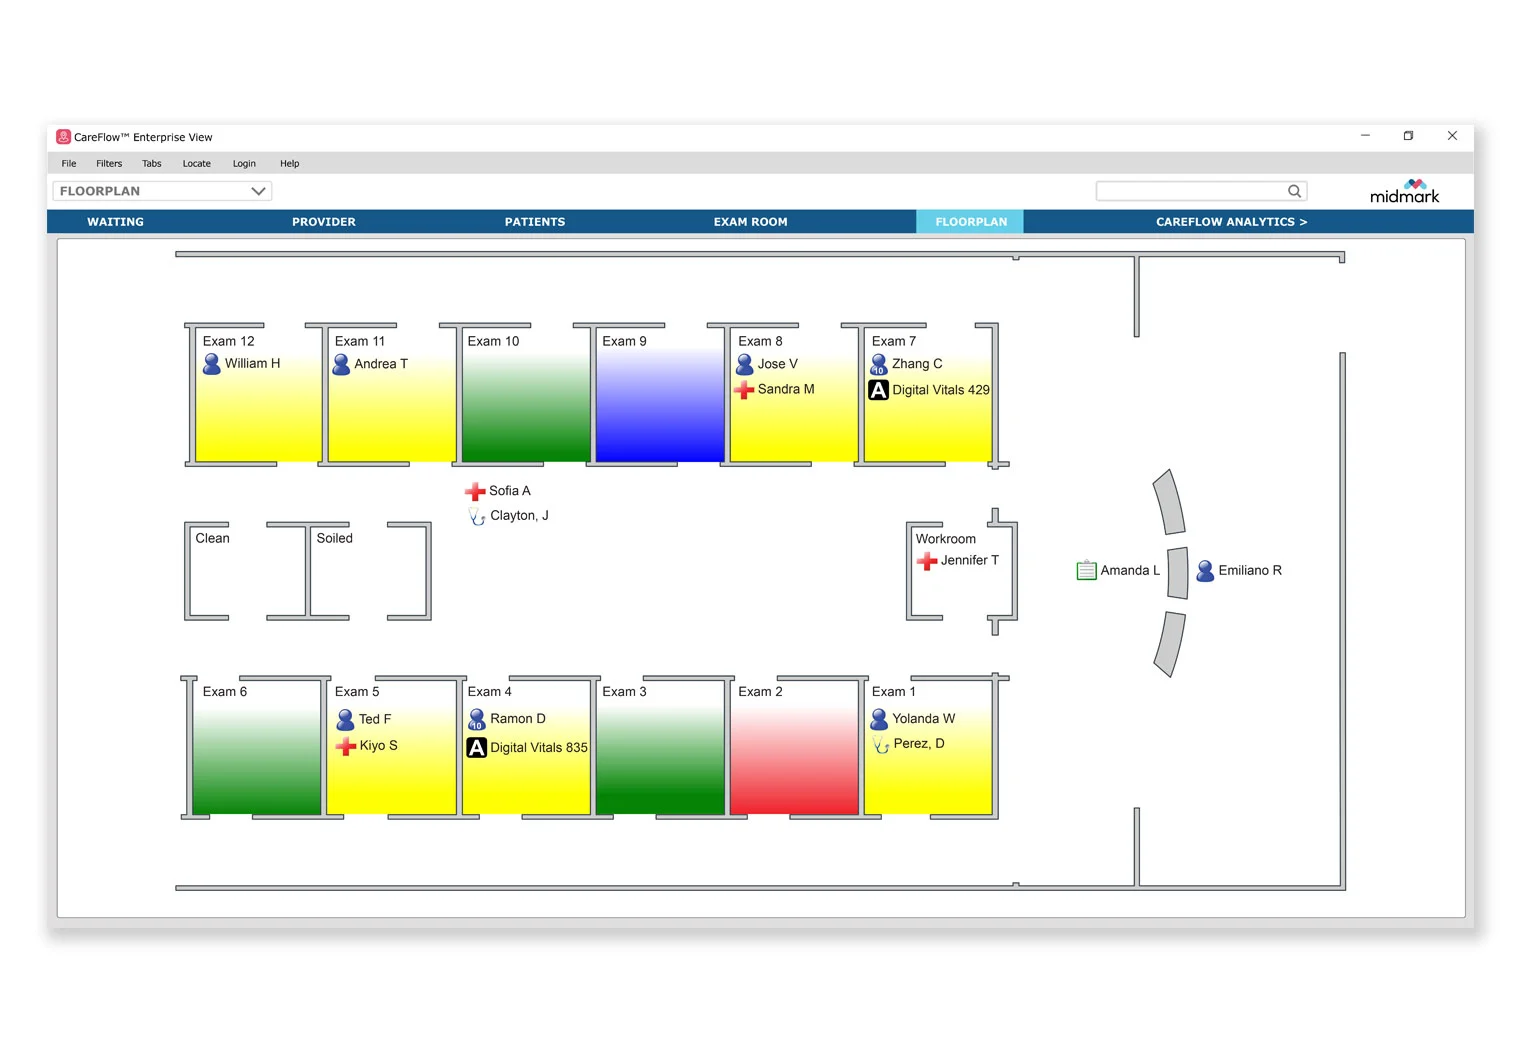Click the Digital Vitals 429 device icon in Exam 7
The image size is (1521, 1056).
(878, 390)
